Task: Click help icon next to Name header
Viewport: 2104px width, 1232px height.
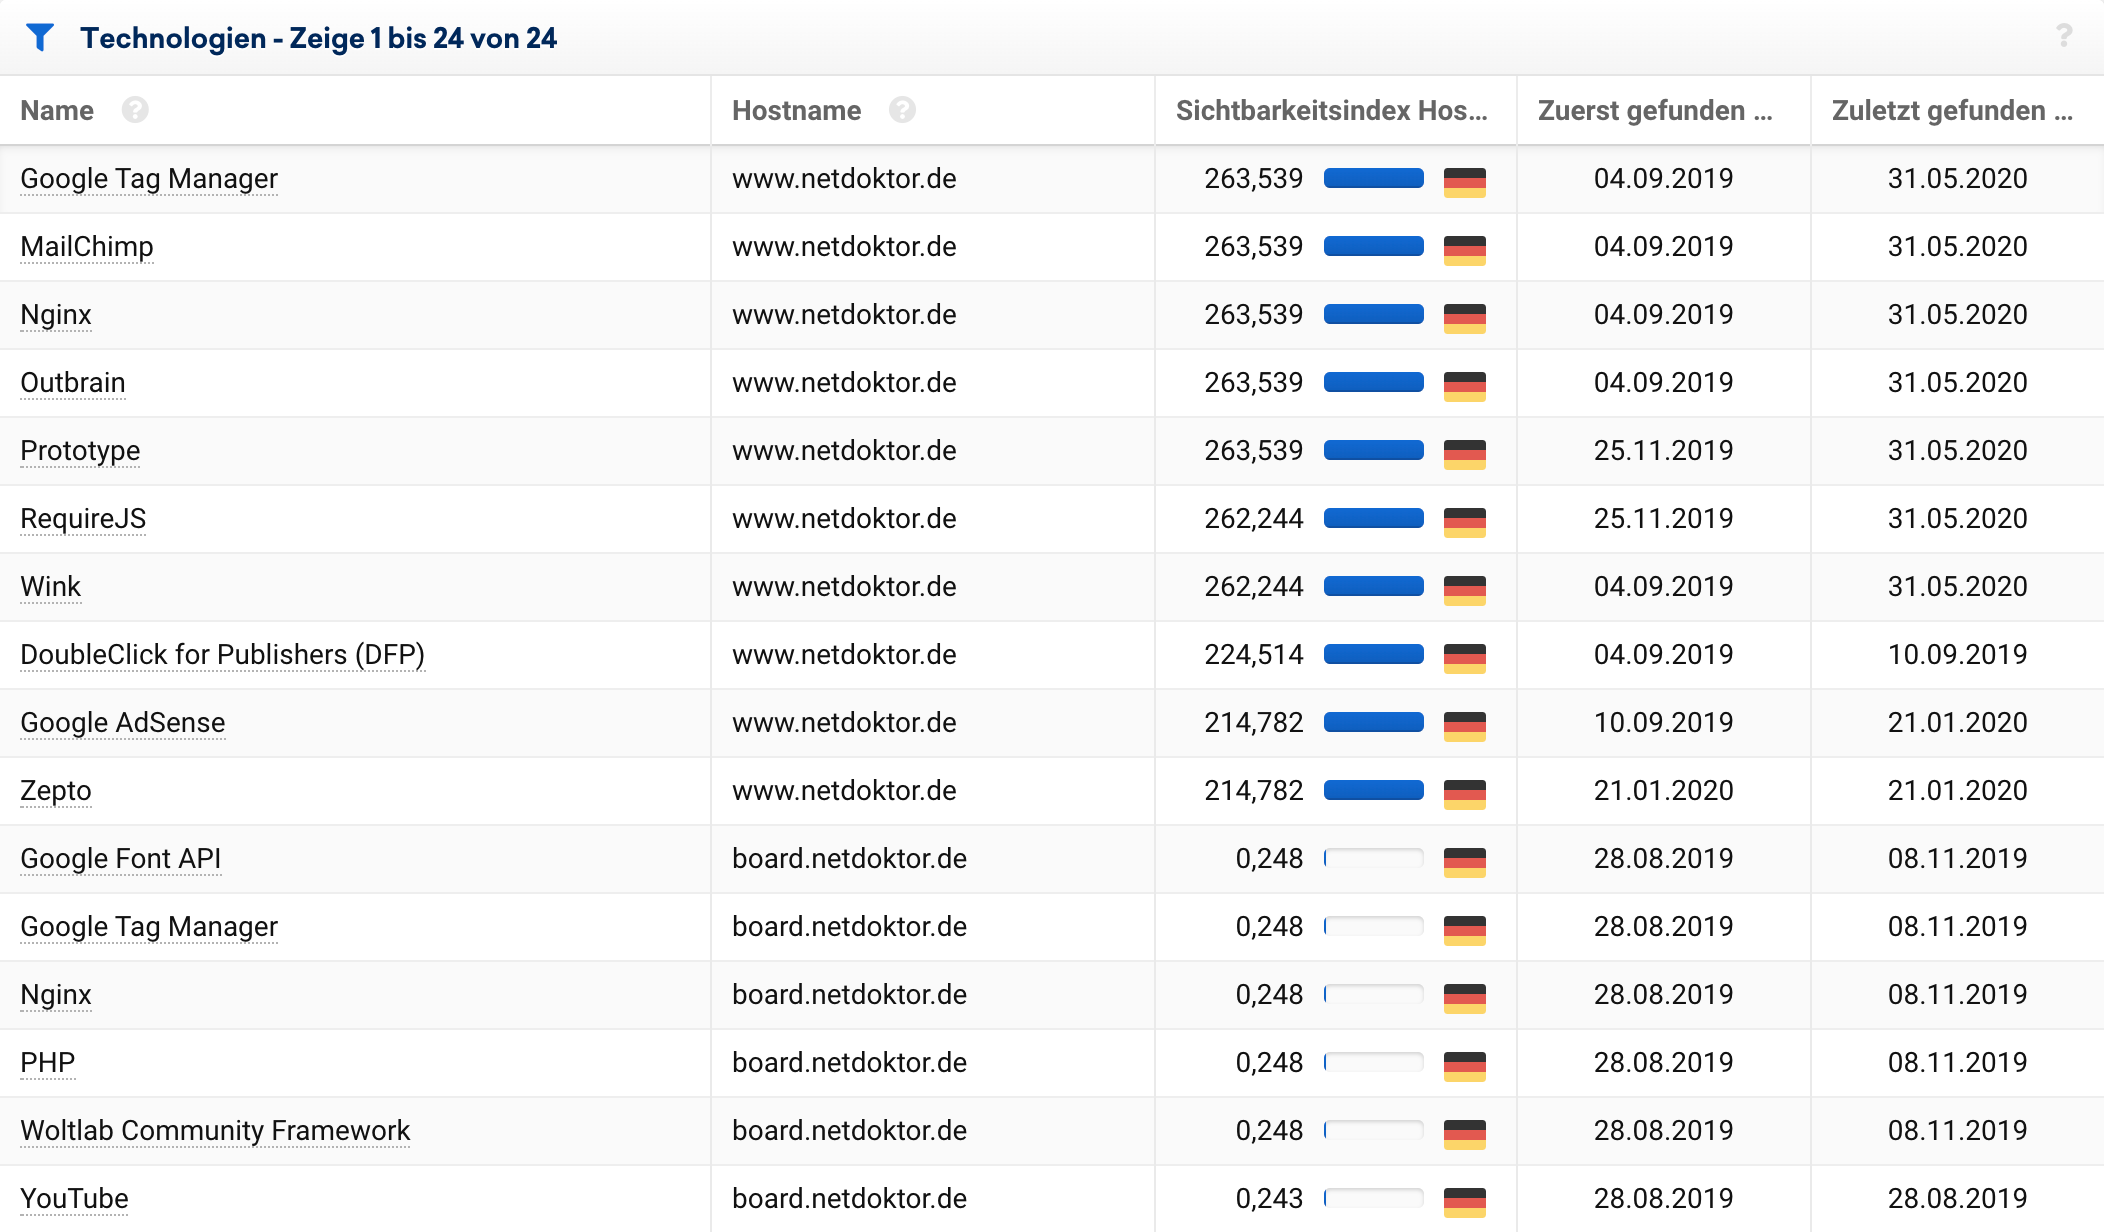Action: pyautogui.click(x=135, y=110)
